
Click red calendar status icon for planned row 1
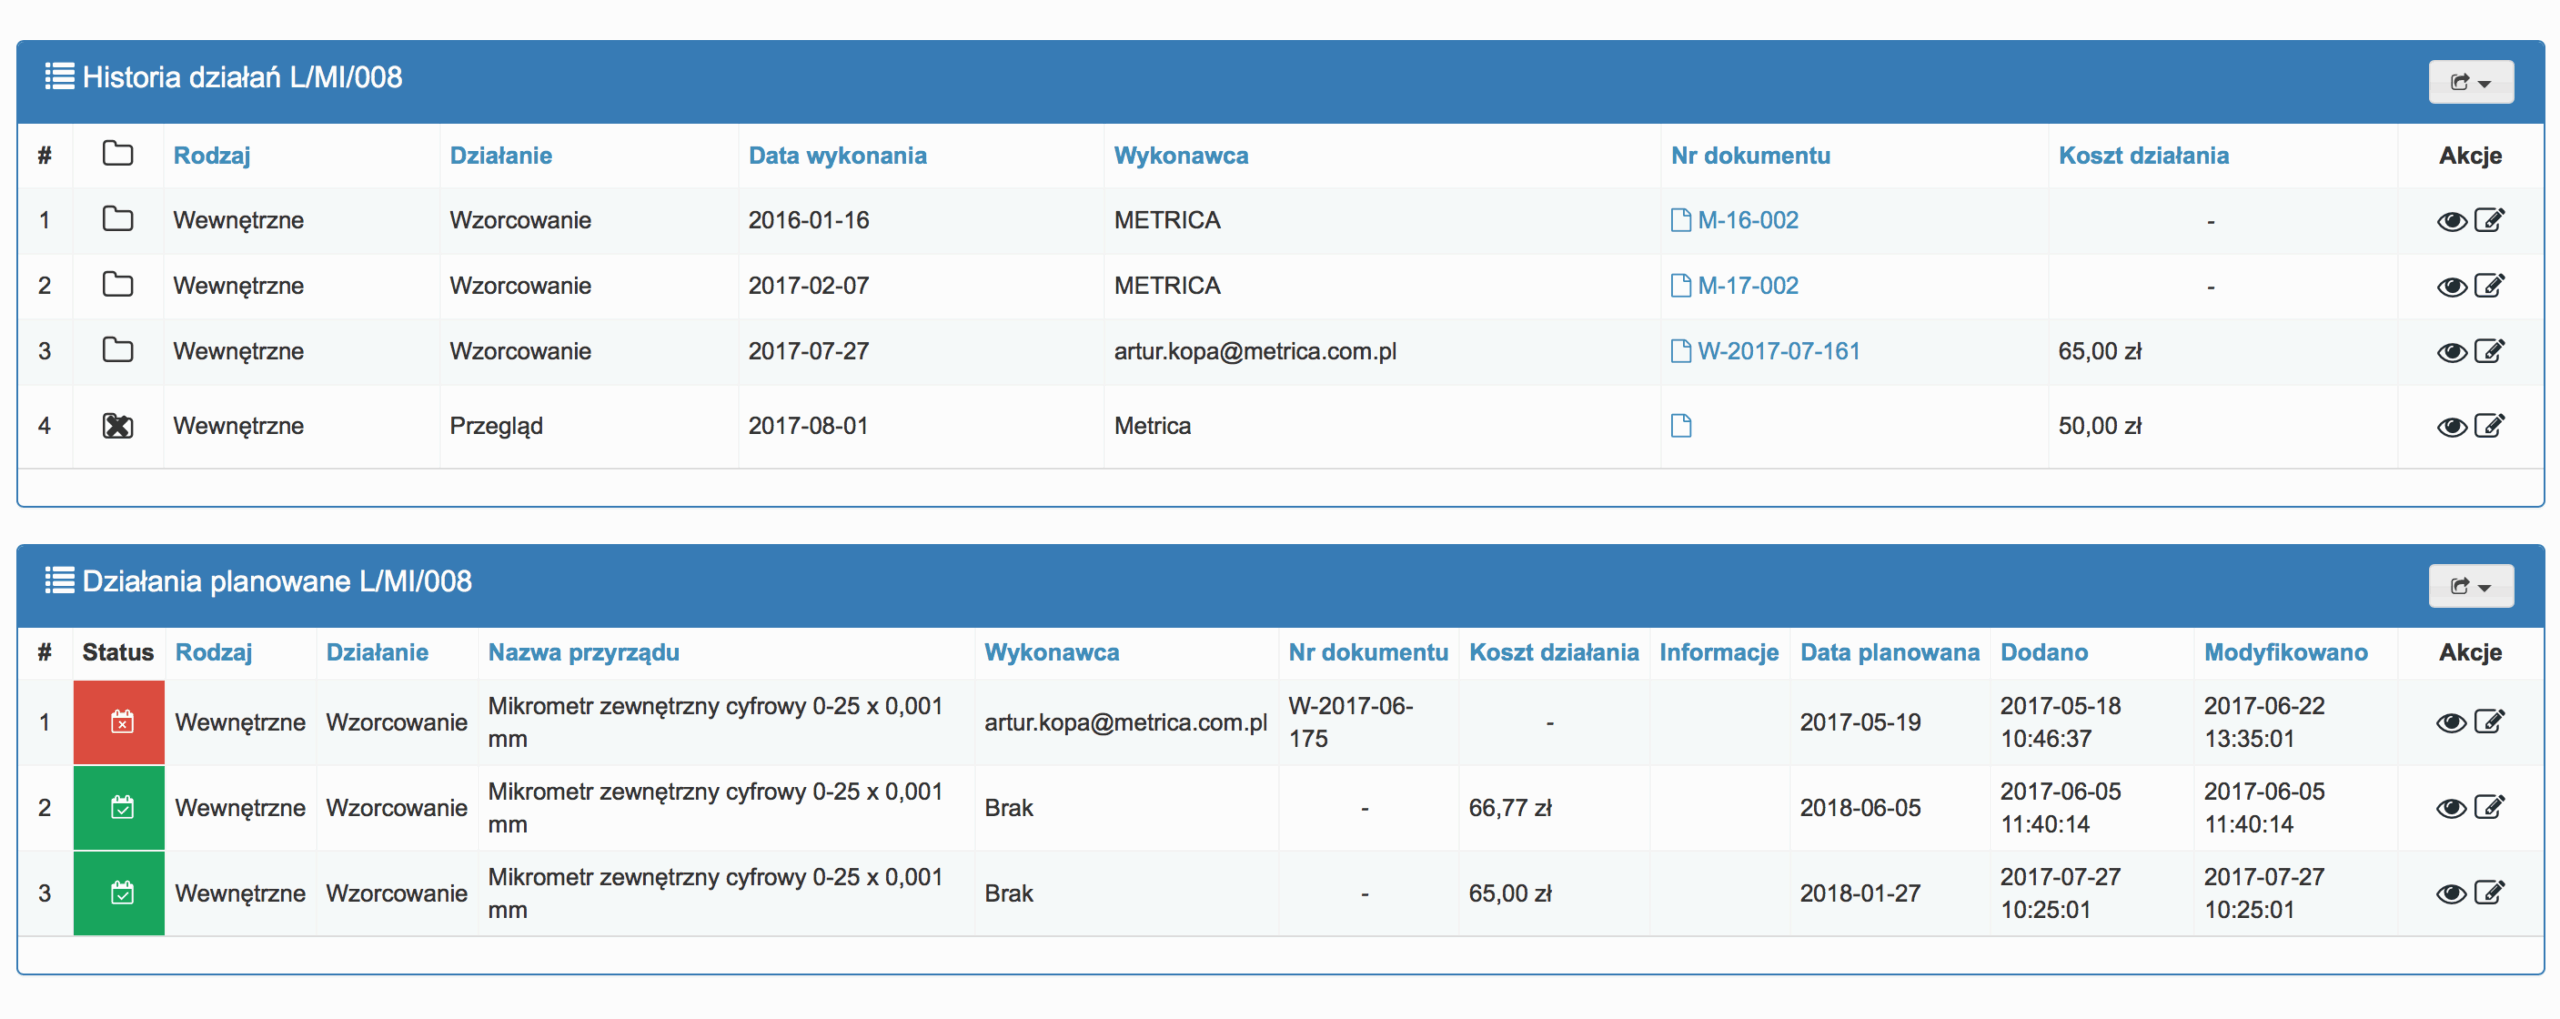[121, 722]
